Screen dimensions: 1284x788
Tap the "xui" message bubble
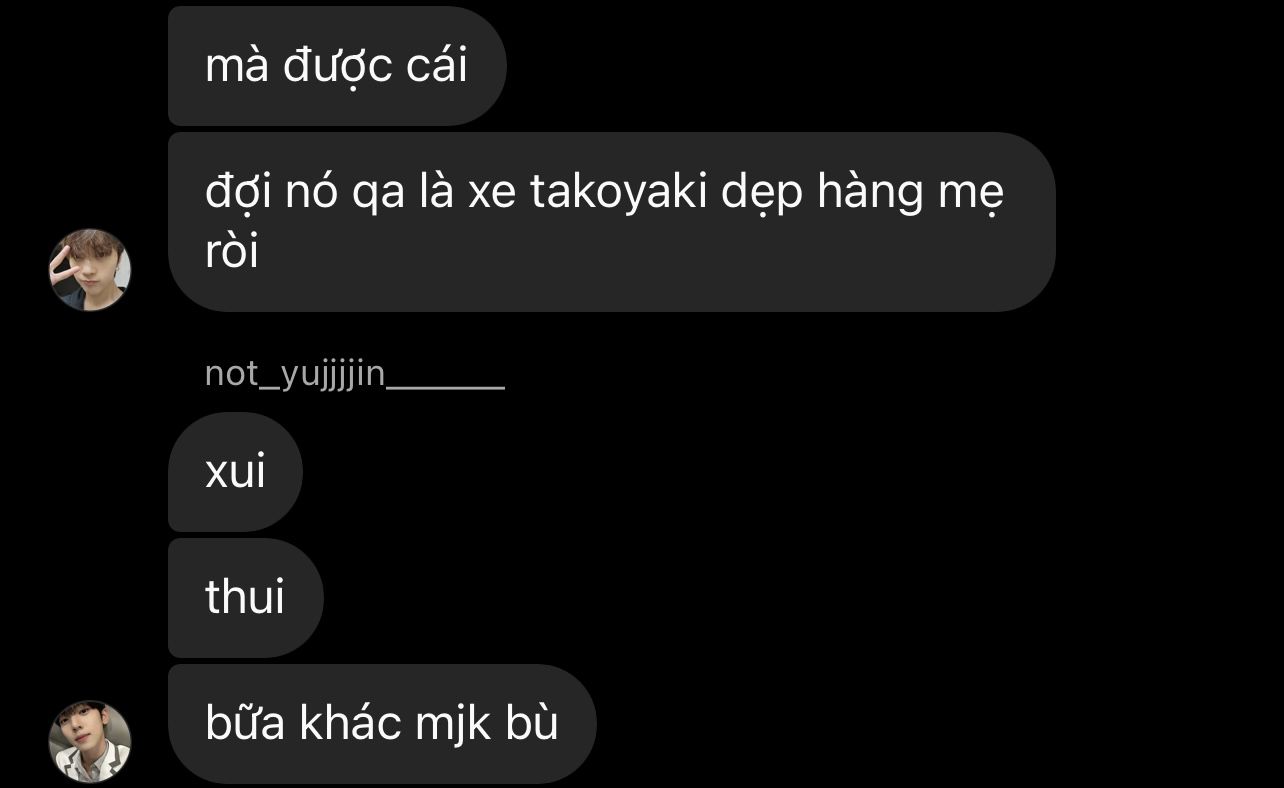(235, 472)
